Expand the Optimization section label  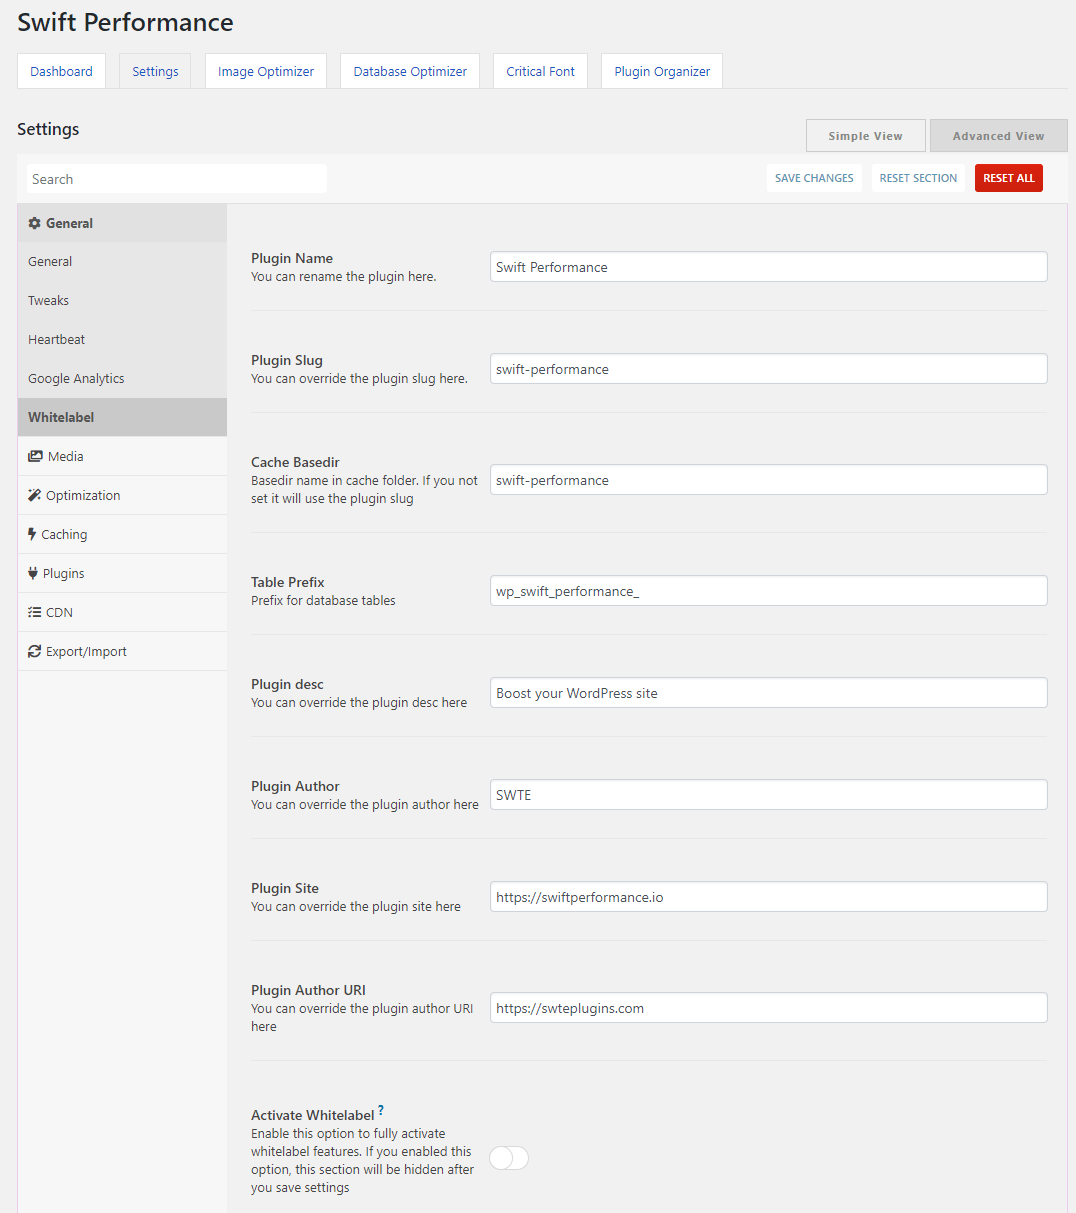point(83,495)
